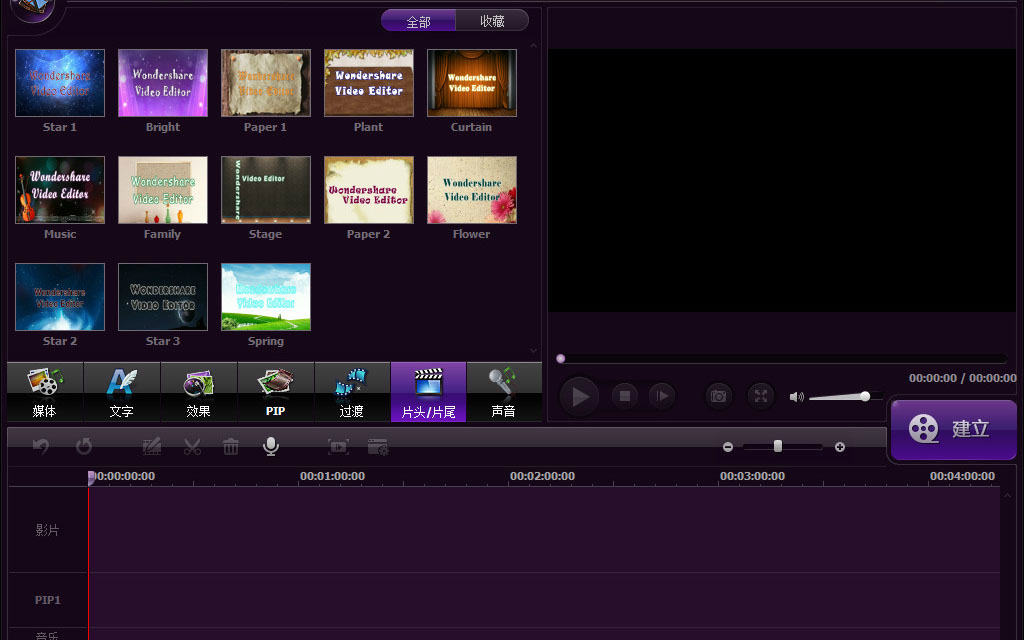Click the trash delete icon
Viewport: 1024px width, 640px height.
(231, 447)
